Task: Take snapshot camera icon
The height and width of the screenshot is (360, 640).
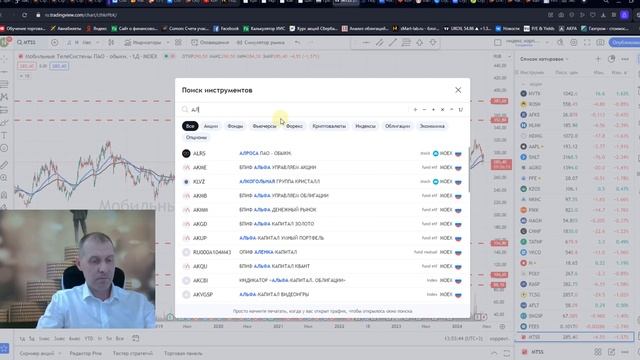Action: click(x=600, y=42)
